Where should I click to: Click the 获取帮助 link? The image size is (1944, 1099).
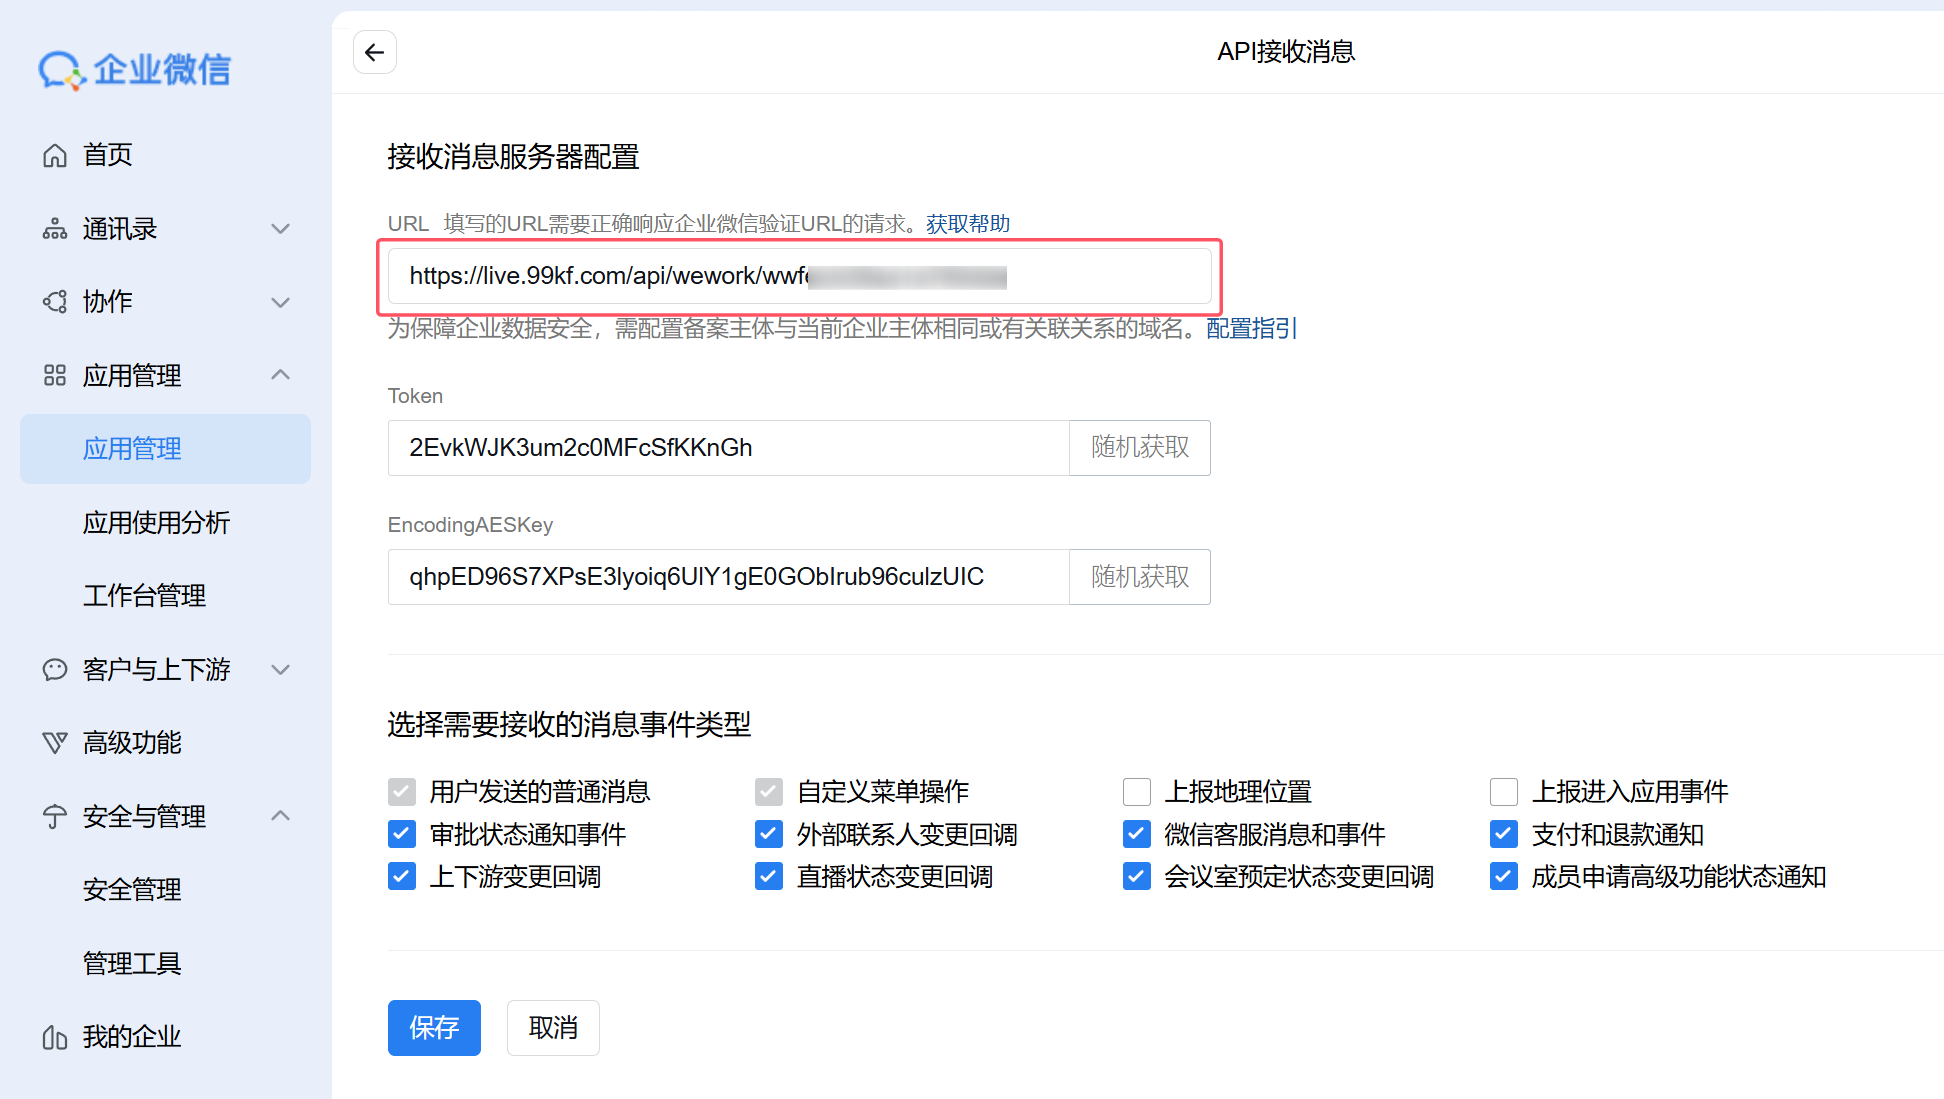968,224
